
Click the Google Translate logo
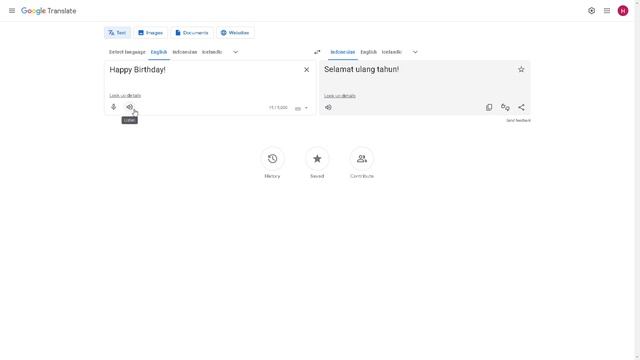(49, 11)
